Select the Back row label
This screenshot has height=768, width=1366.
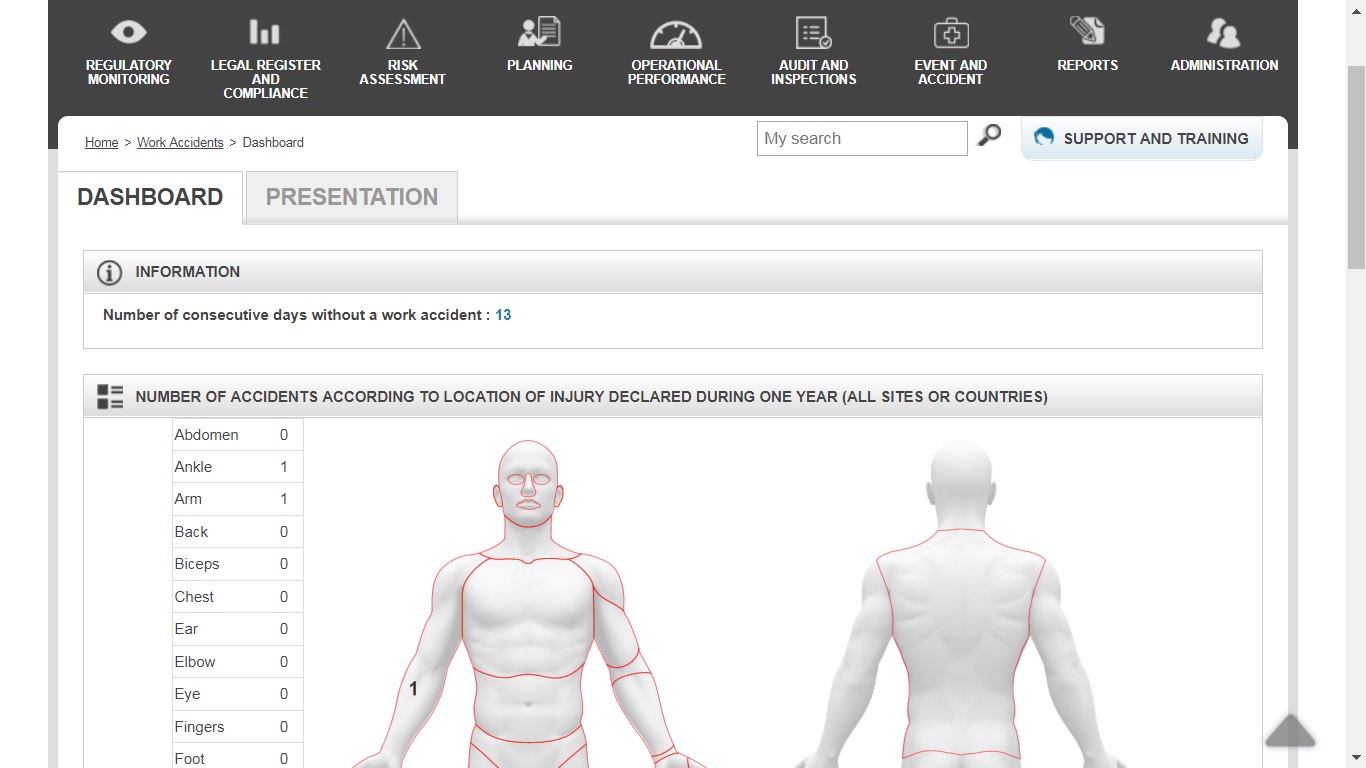(x=191, y=532)
